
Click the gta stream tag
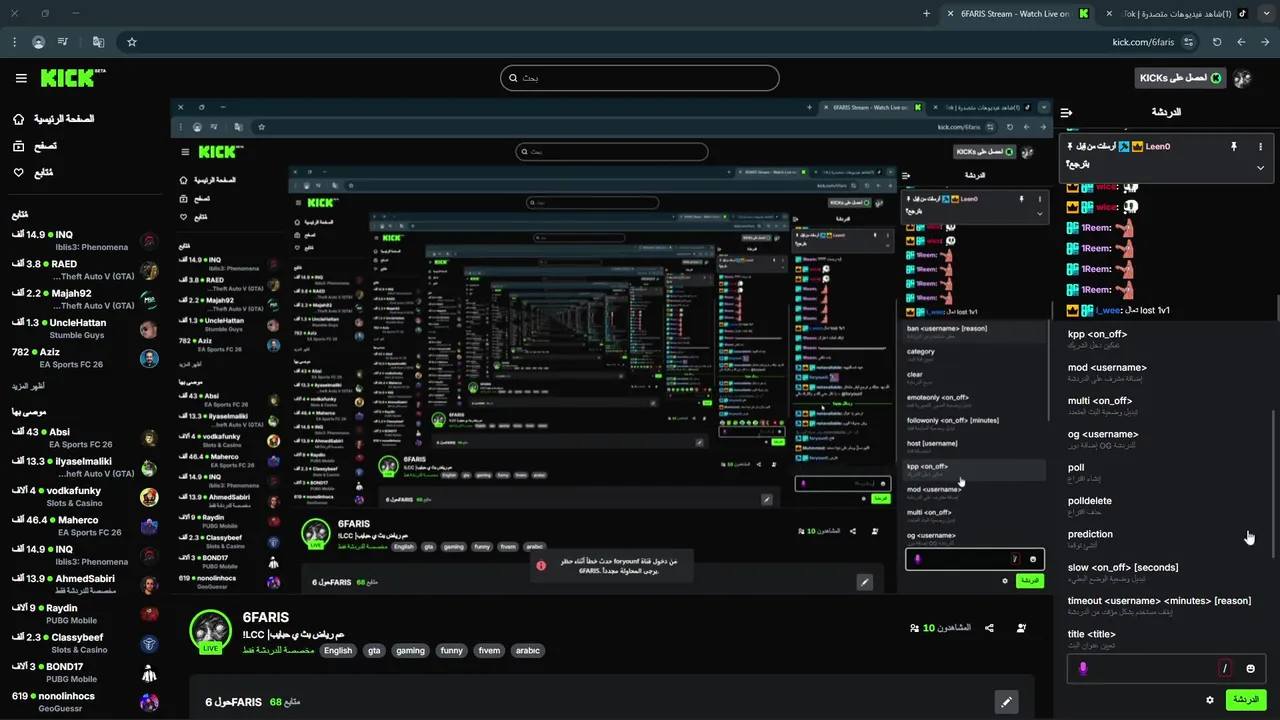(x=374, y=650)
